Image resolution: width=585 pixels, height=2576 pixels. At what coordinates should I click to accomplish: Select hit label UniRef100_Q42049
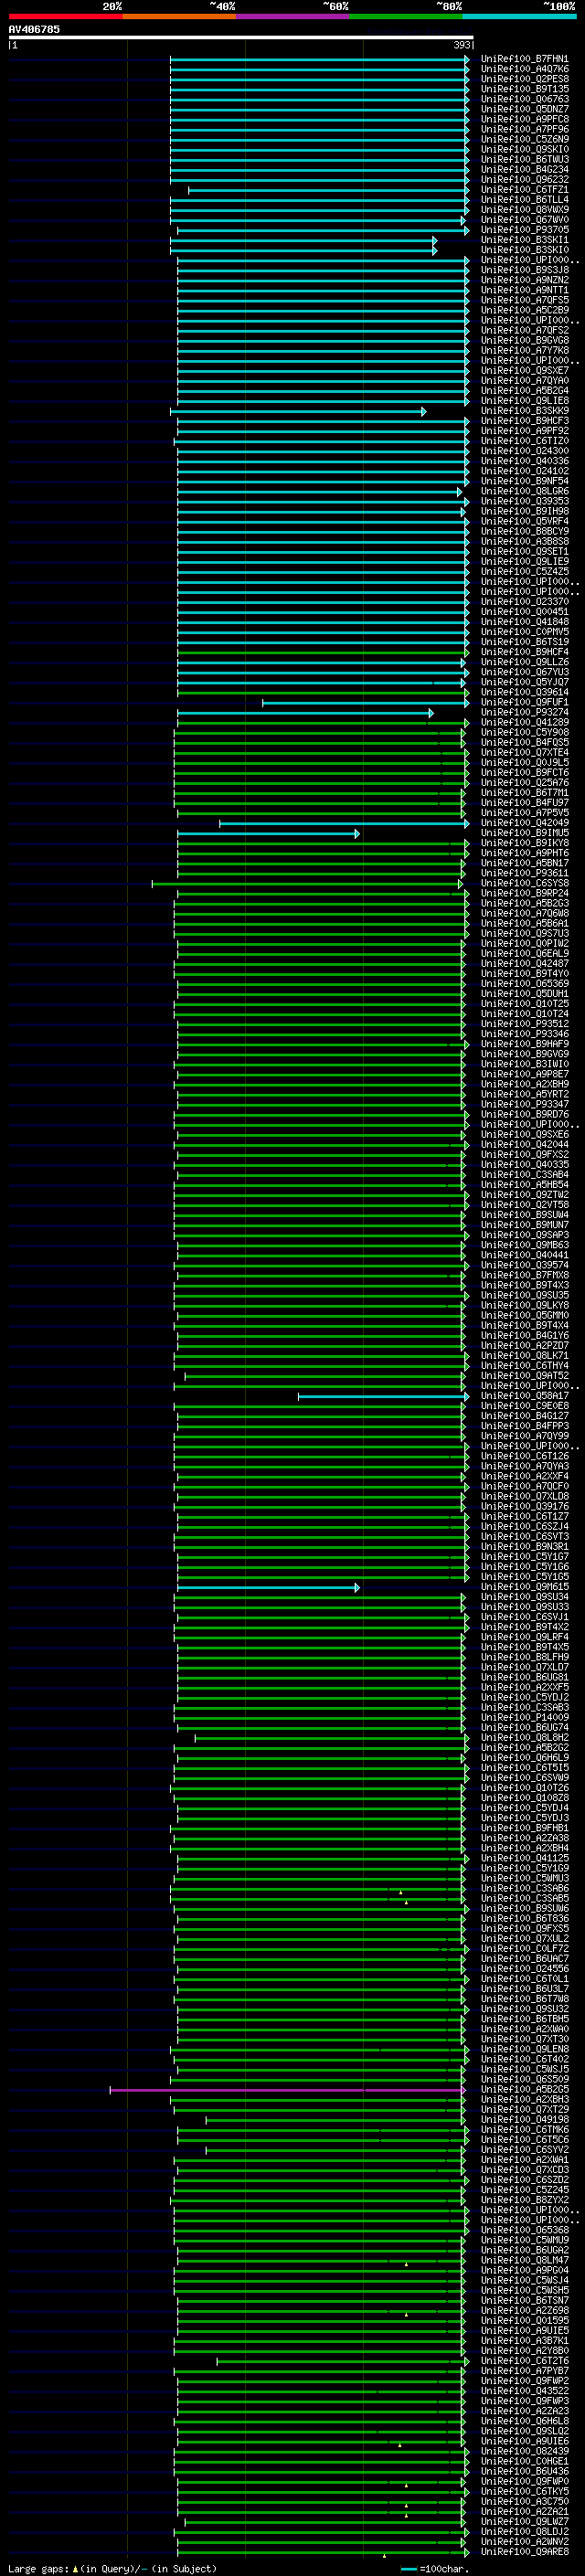pyautogui.click(x=524, y=823)
